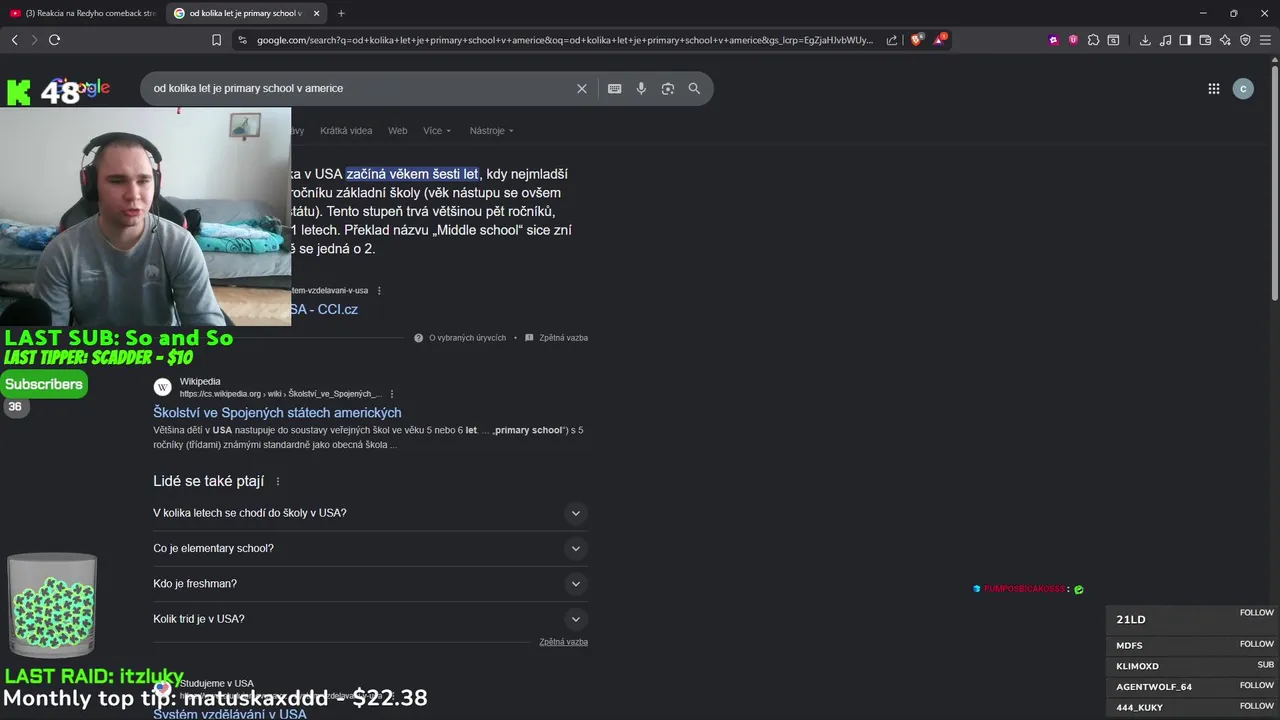Open the Google account avatar
Screen dimensions: 1280x720
point(1243,89)
